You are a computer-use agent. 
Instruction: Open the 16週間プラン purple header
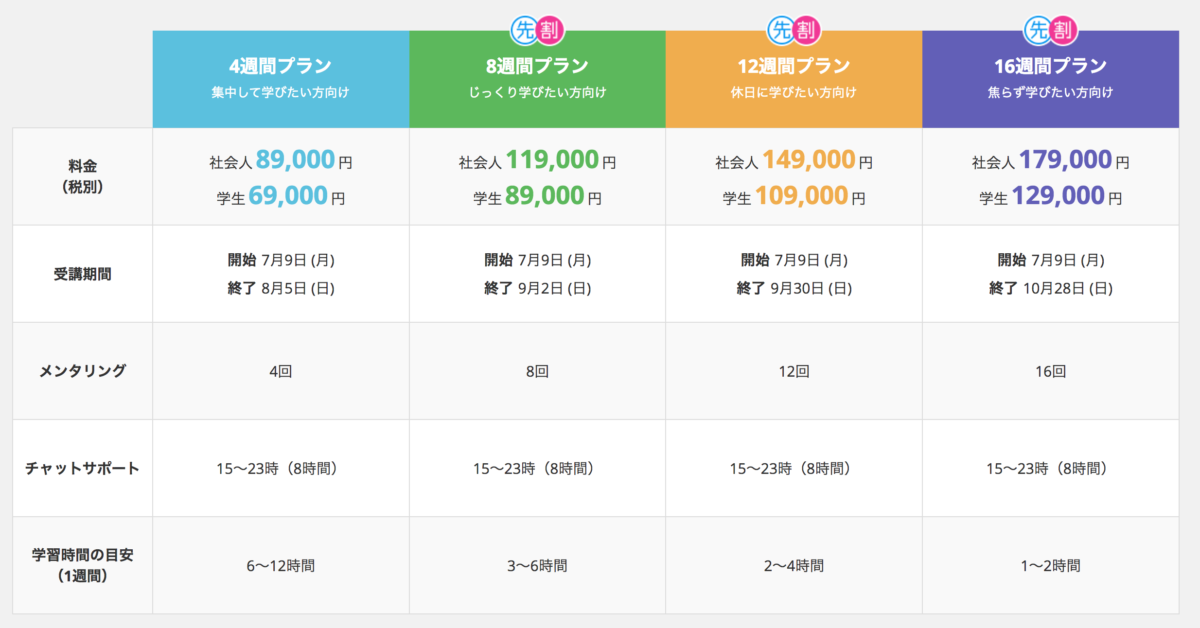[1050, 79]
